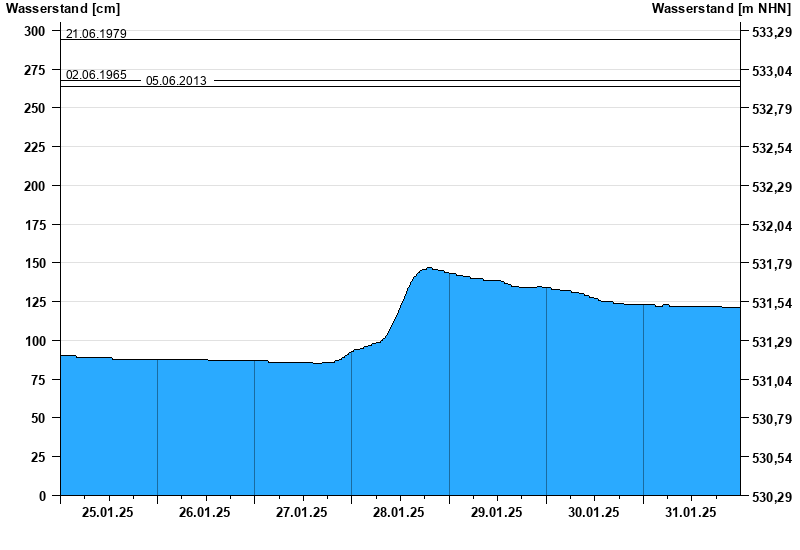Pick the 30.01.25 date label
Viewport: 800px width, 550px height.
pos(593,513)
